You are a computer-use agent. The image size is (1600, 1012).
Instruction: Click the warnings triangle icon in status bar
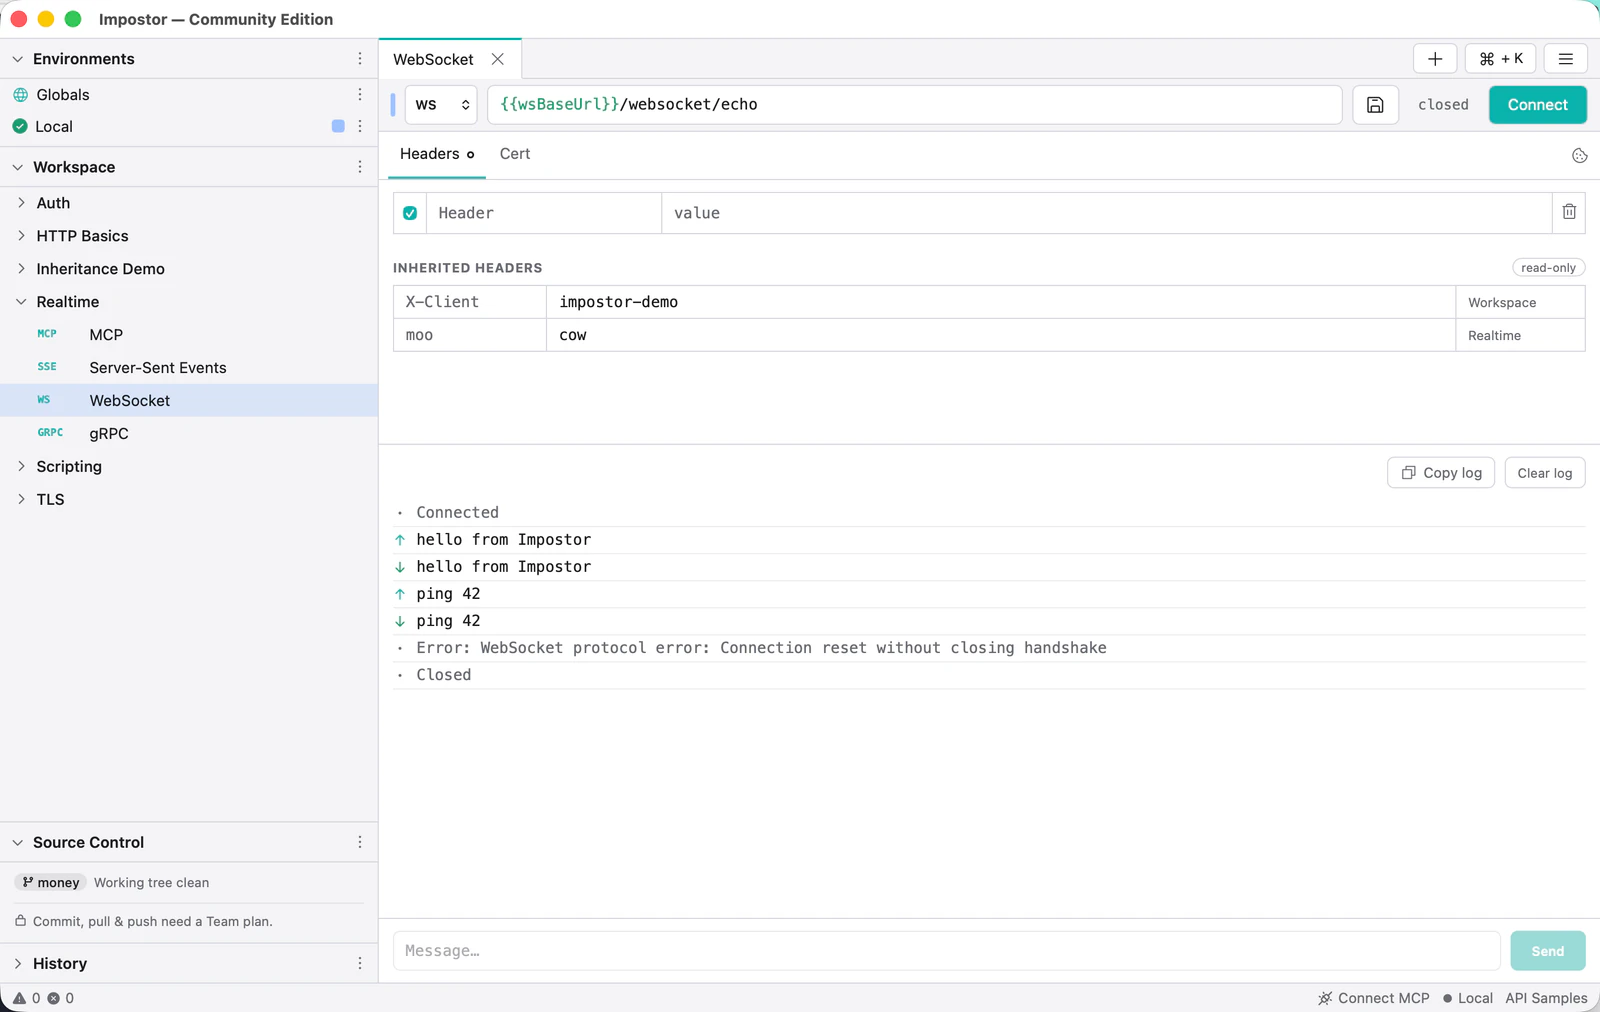point(19,998)
